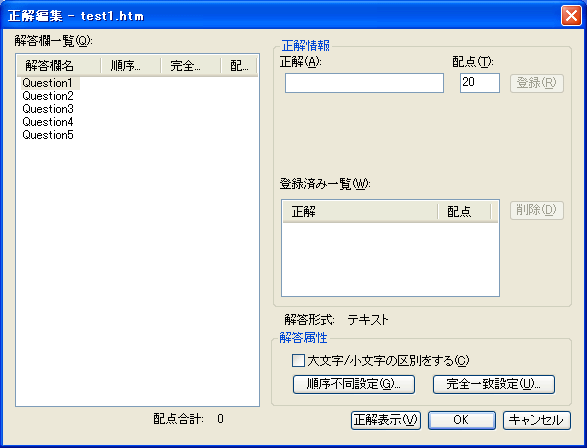Click 正解 column header in registered list
This screenshot has height=448, width=587.
pyautogui.click(x=360, y=212)
